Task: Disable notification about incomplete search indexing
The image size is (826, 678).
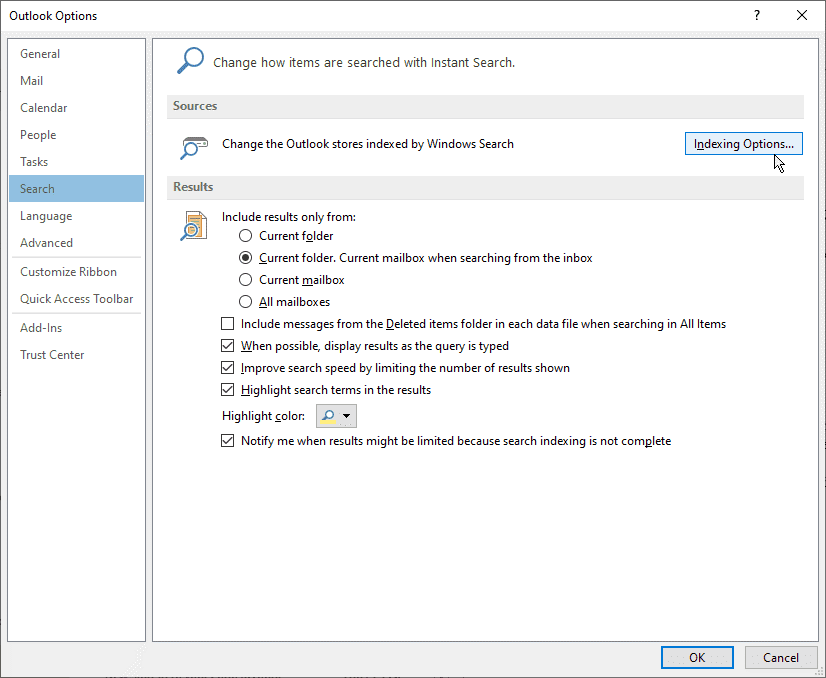Action: click(x=227, y=440)
